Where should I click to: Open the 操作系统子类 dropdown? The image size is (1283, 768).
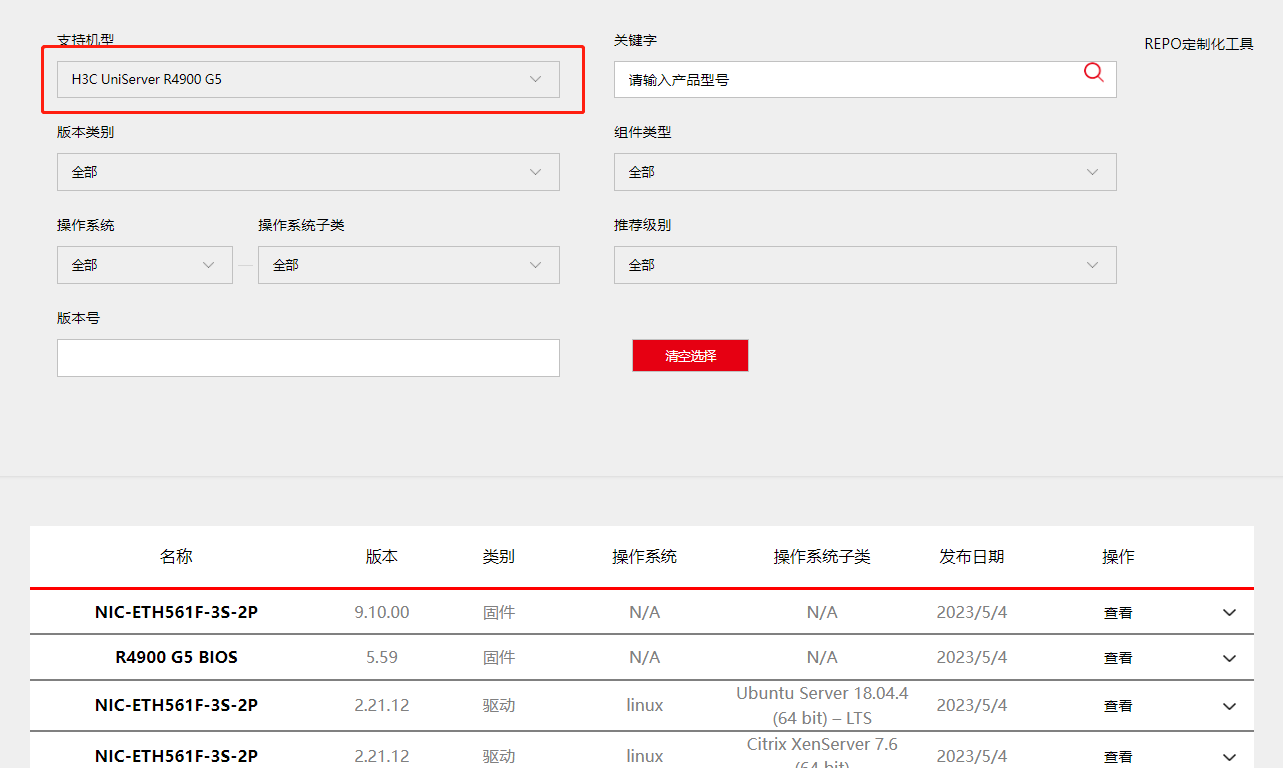pos(409,265)
